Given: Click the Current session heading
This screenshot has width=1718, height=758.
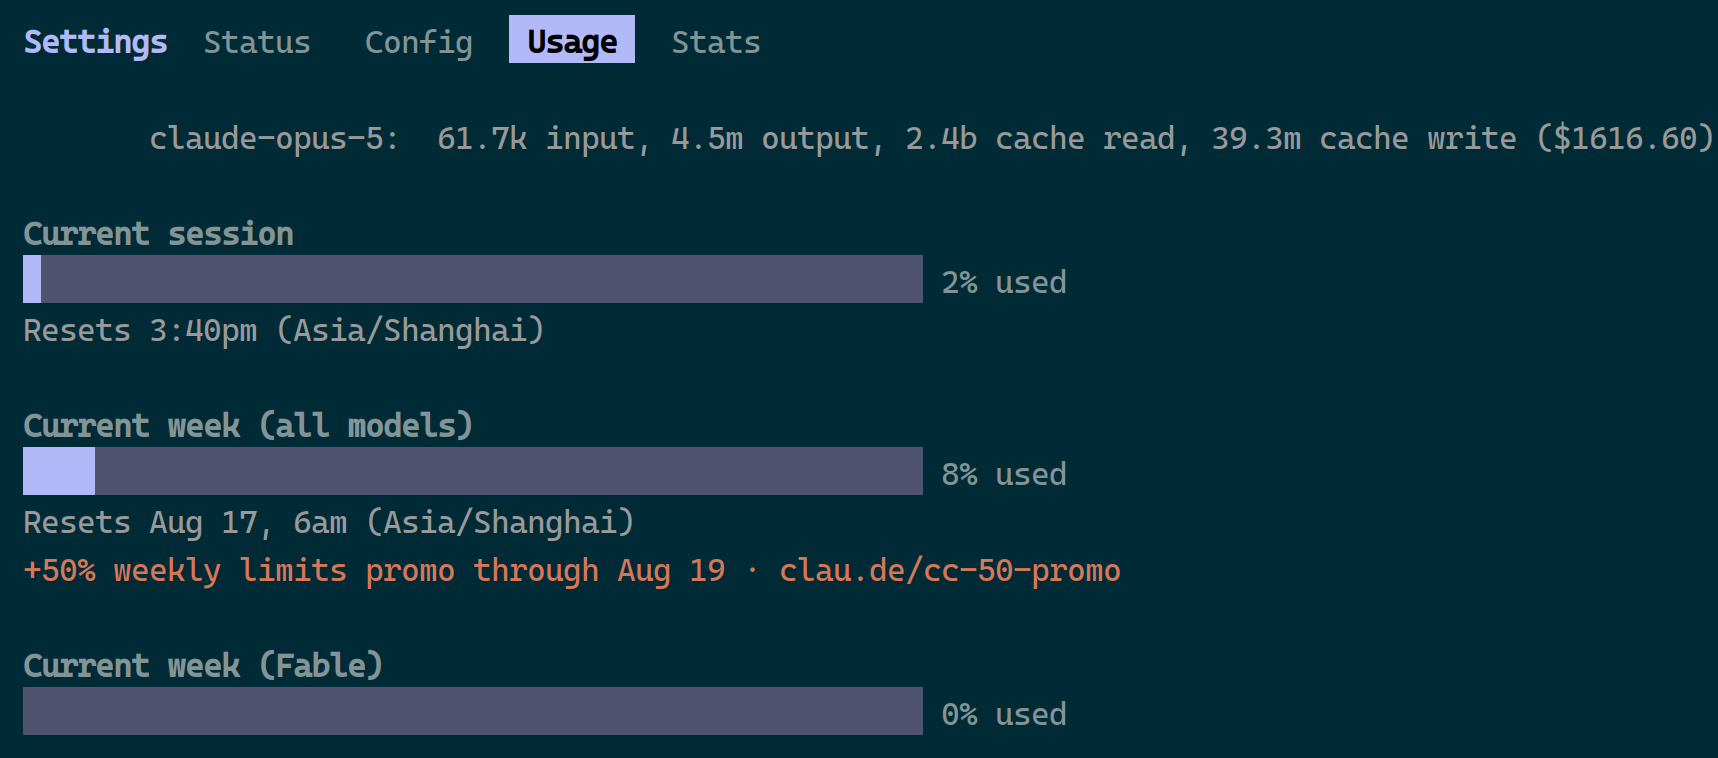Looking at the screenshot, I should [x=159, y=233].
